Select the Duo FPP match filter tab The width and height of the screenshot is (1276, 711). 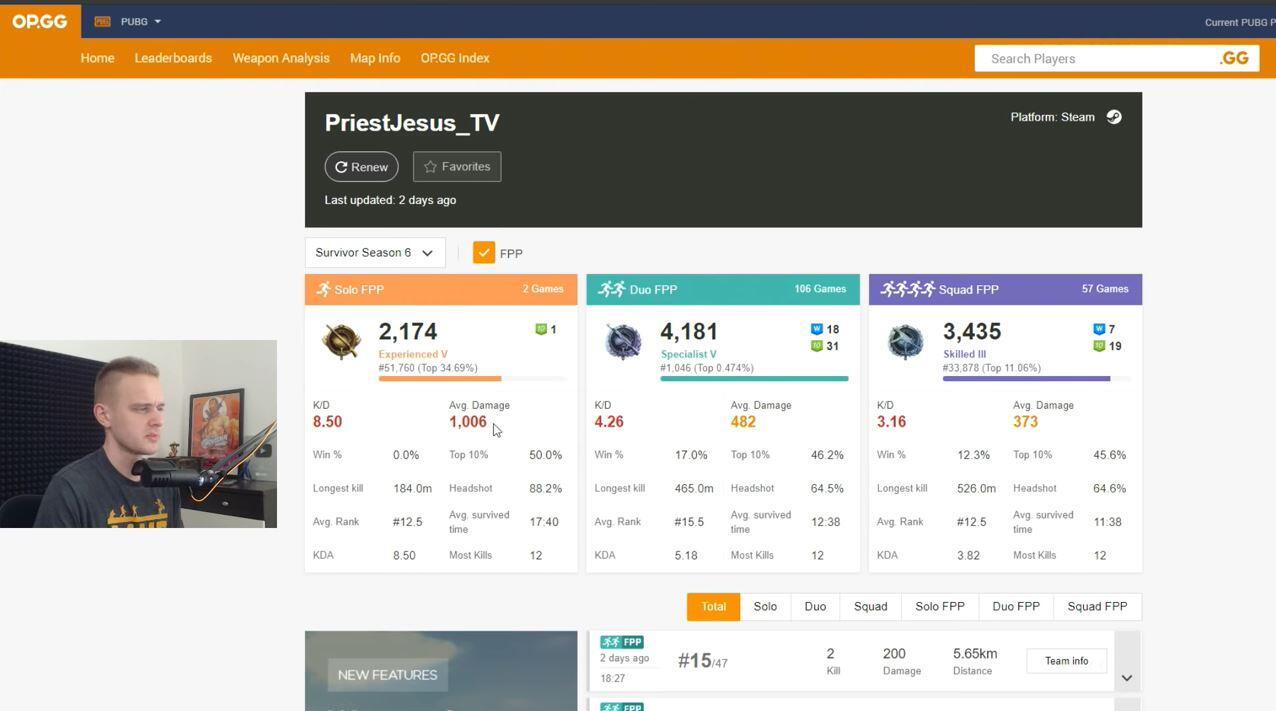point(1015,606)
